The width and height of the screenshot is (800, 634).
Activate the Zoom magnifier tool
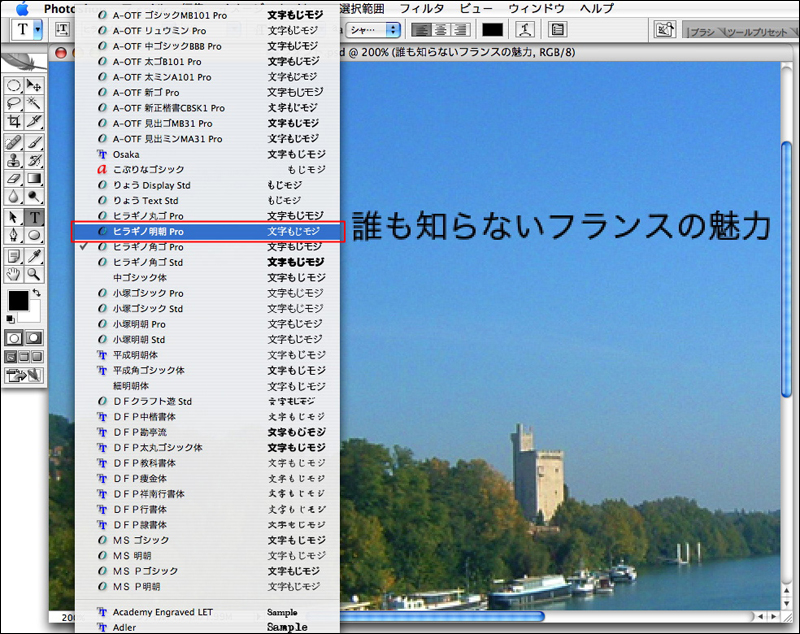click(34, 273)
